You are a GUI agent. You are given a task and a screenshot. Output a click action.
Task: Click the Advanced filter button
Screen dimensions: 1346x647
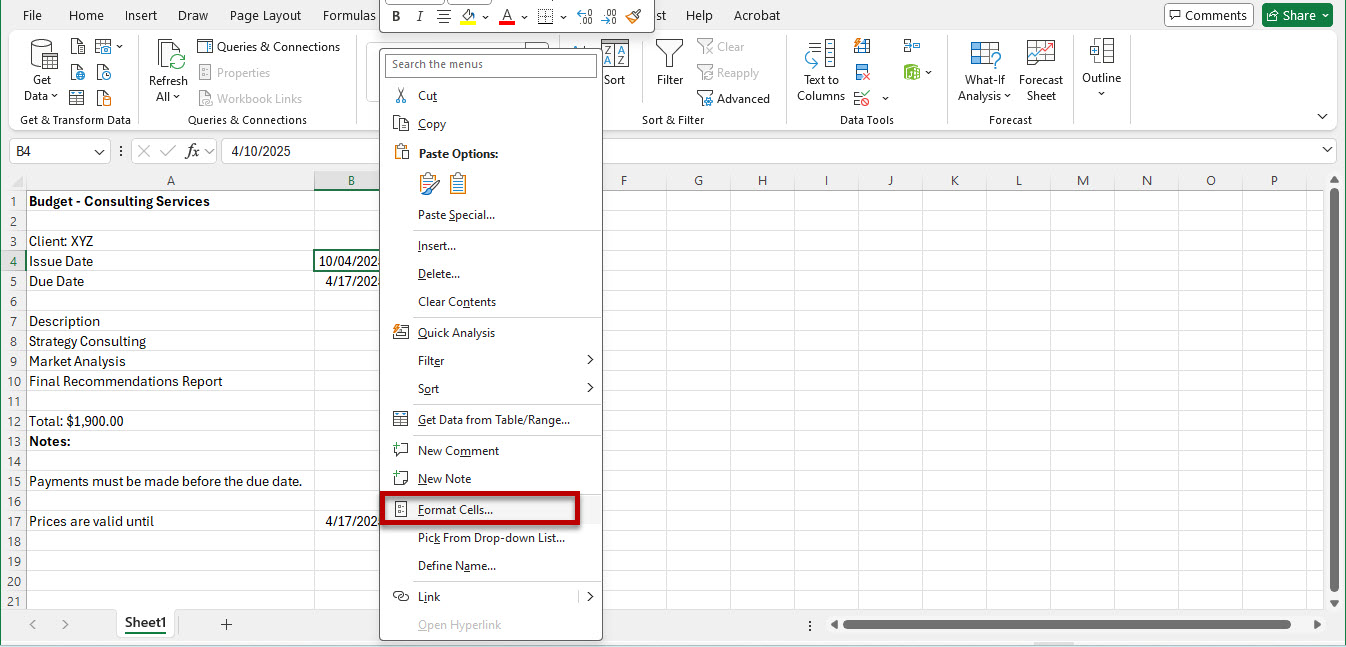[x=733, y=98]
